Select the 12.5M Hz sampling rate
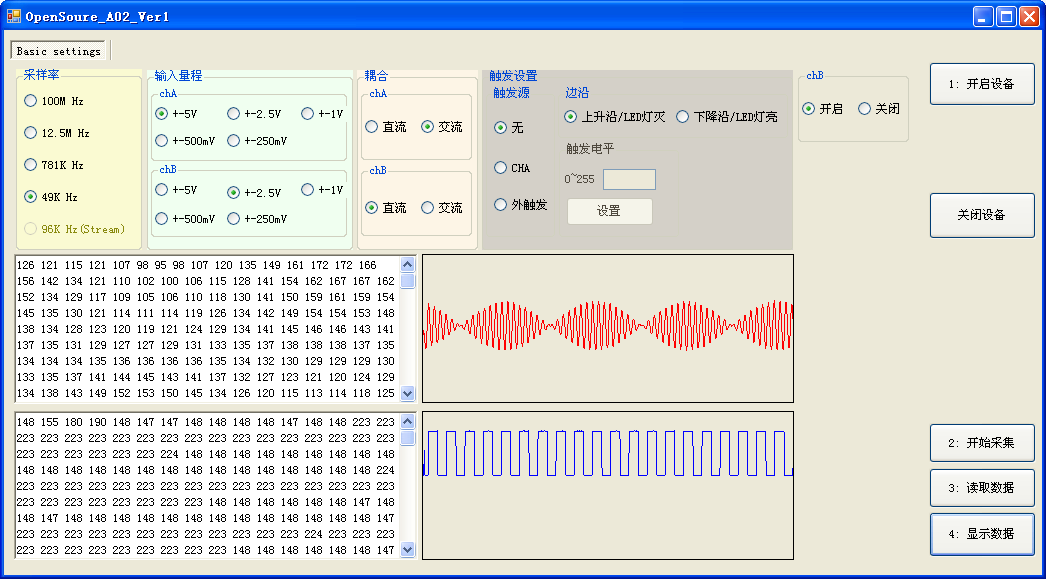This screenshot has width=1046, height=579. [x=56, y=133]
